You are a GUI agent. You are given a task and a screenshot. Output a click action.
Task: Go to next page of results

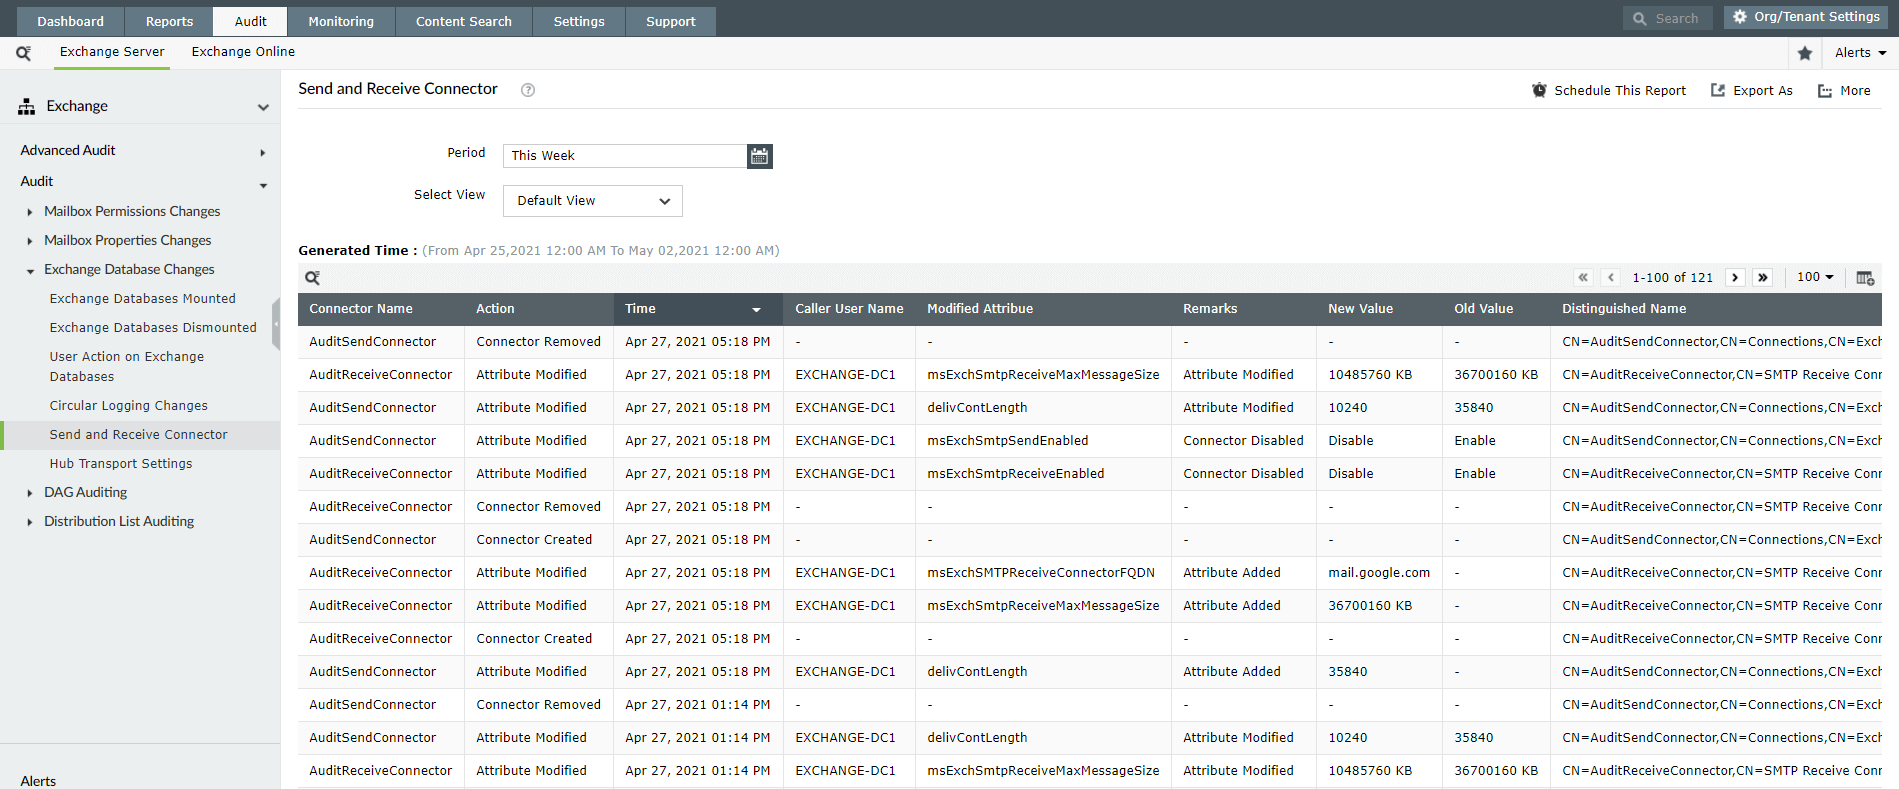point(1735,277)
